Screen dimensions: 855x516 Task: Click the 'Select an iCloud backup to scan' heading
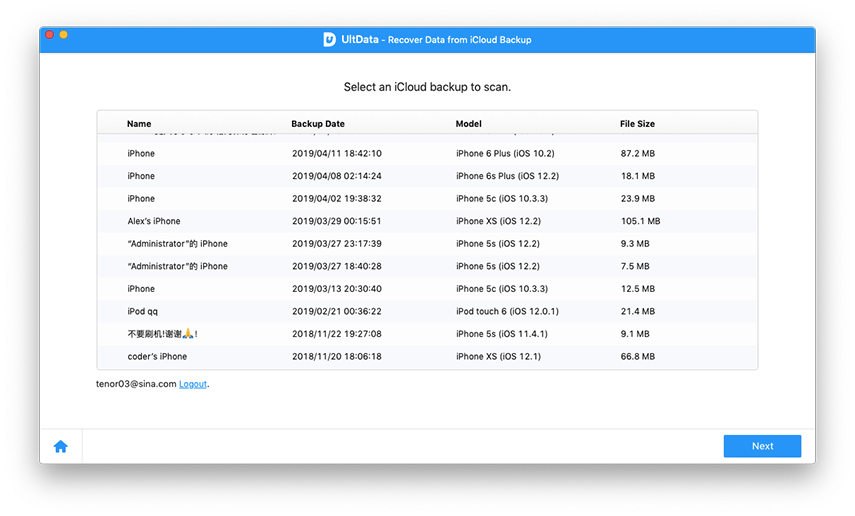point(427,87)
